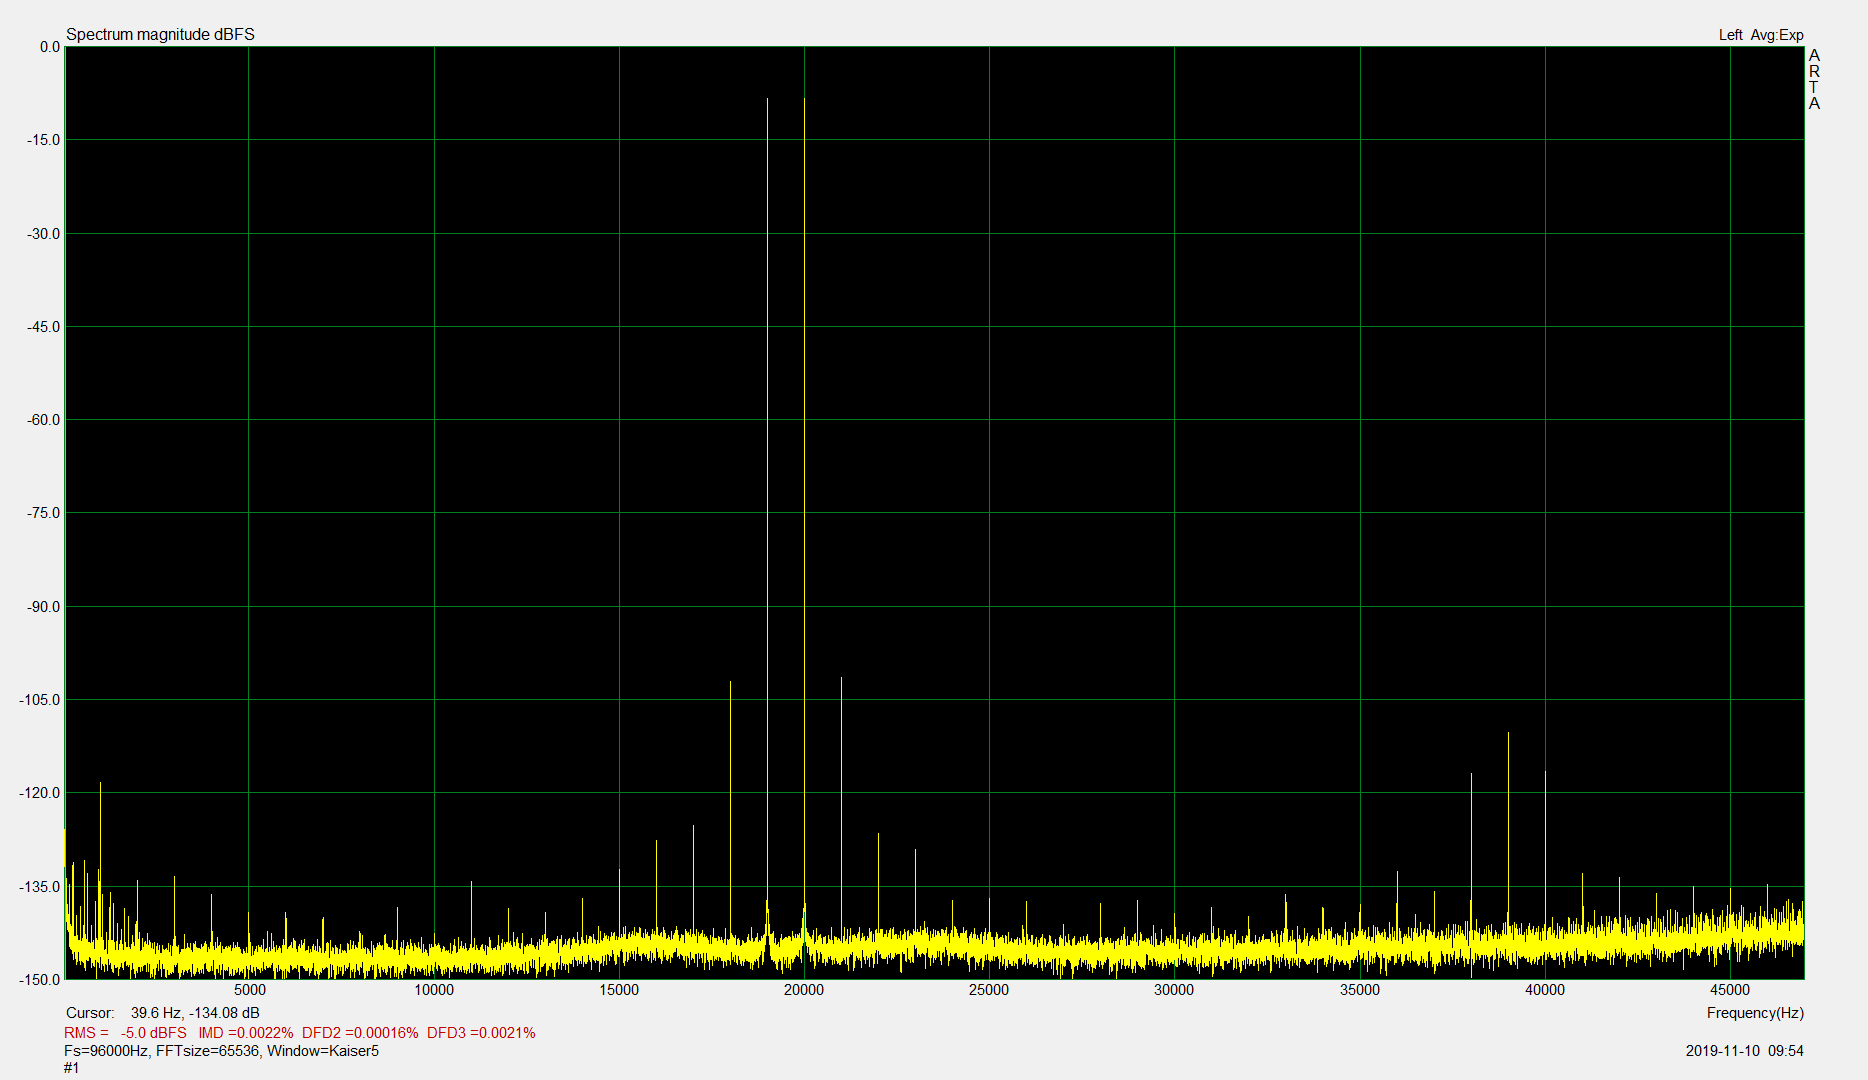
Task: Click the -15.0 y-axis label
Action: point(44,140)
